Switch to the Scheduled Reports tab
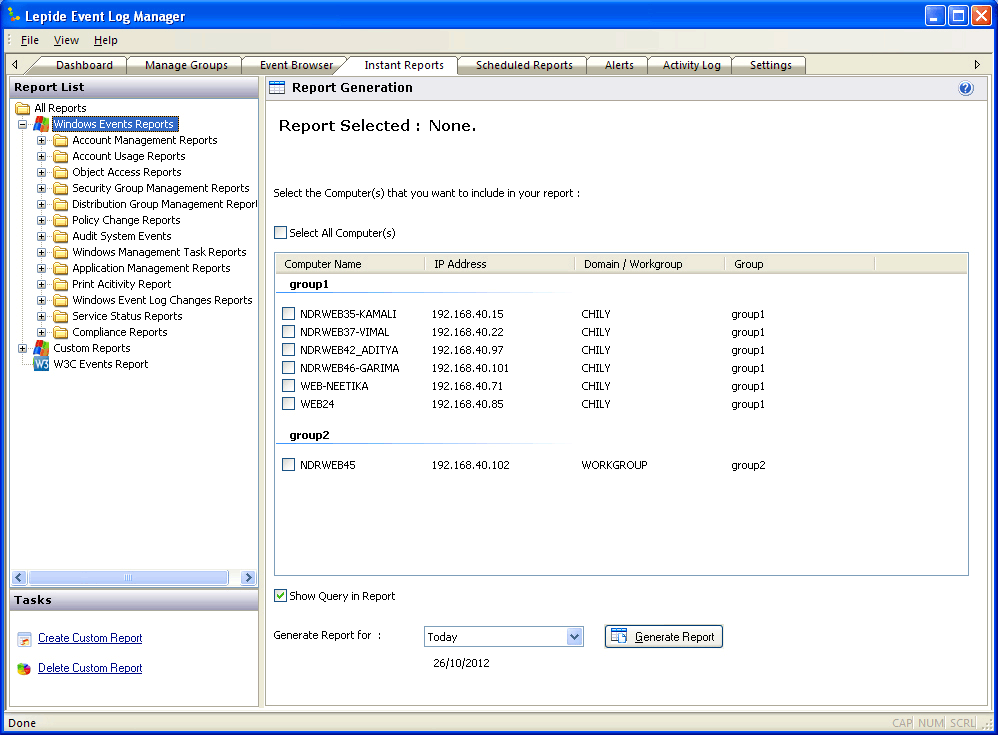998x735 pixels. coord(524,65)
